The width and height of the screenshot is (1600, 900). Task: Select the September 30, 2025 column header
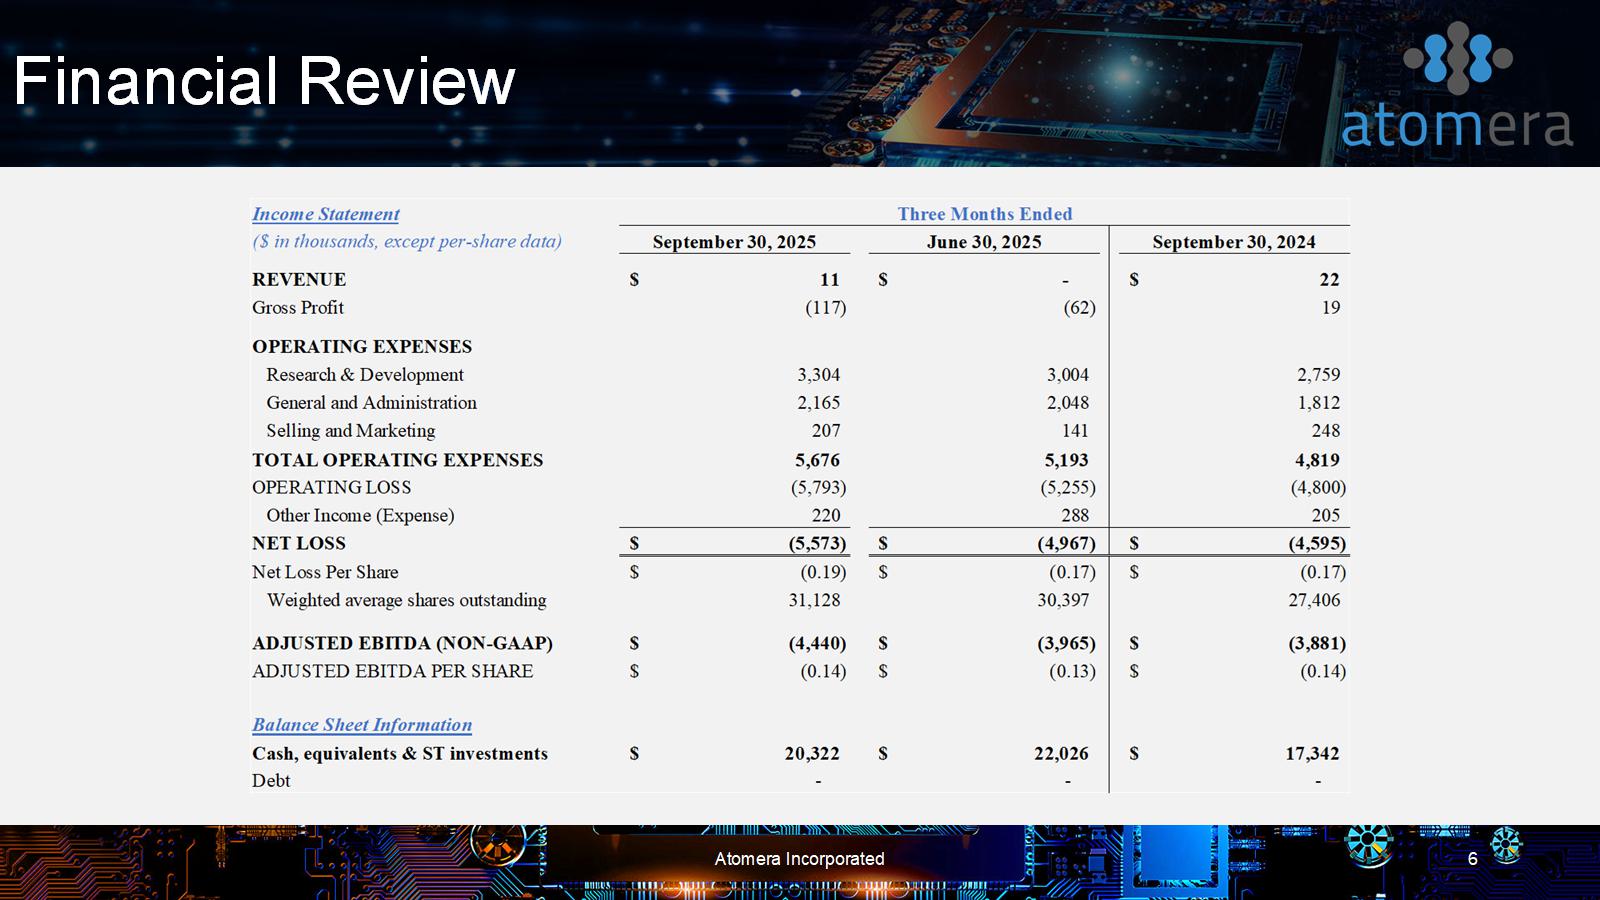(734, 242)
